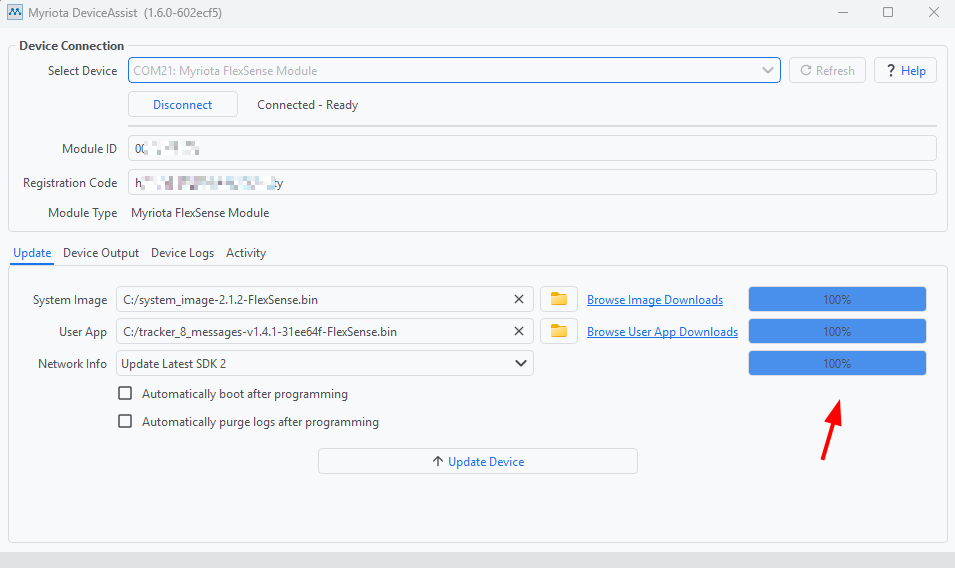
Task: Switch to the Device Output tab
Action: tap(100, 253)
